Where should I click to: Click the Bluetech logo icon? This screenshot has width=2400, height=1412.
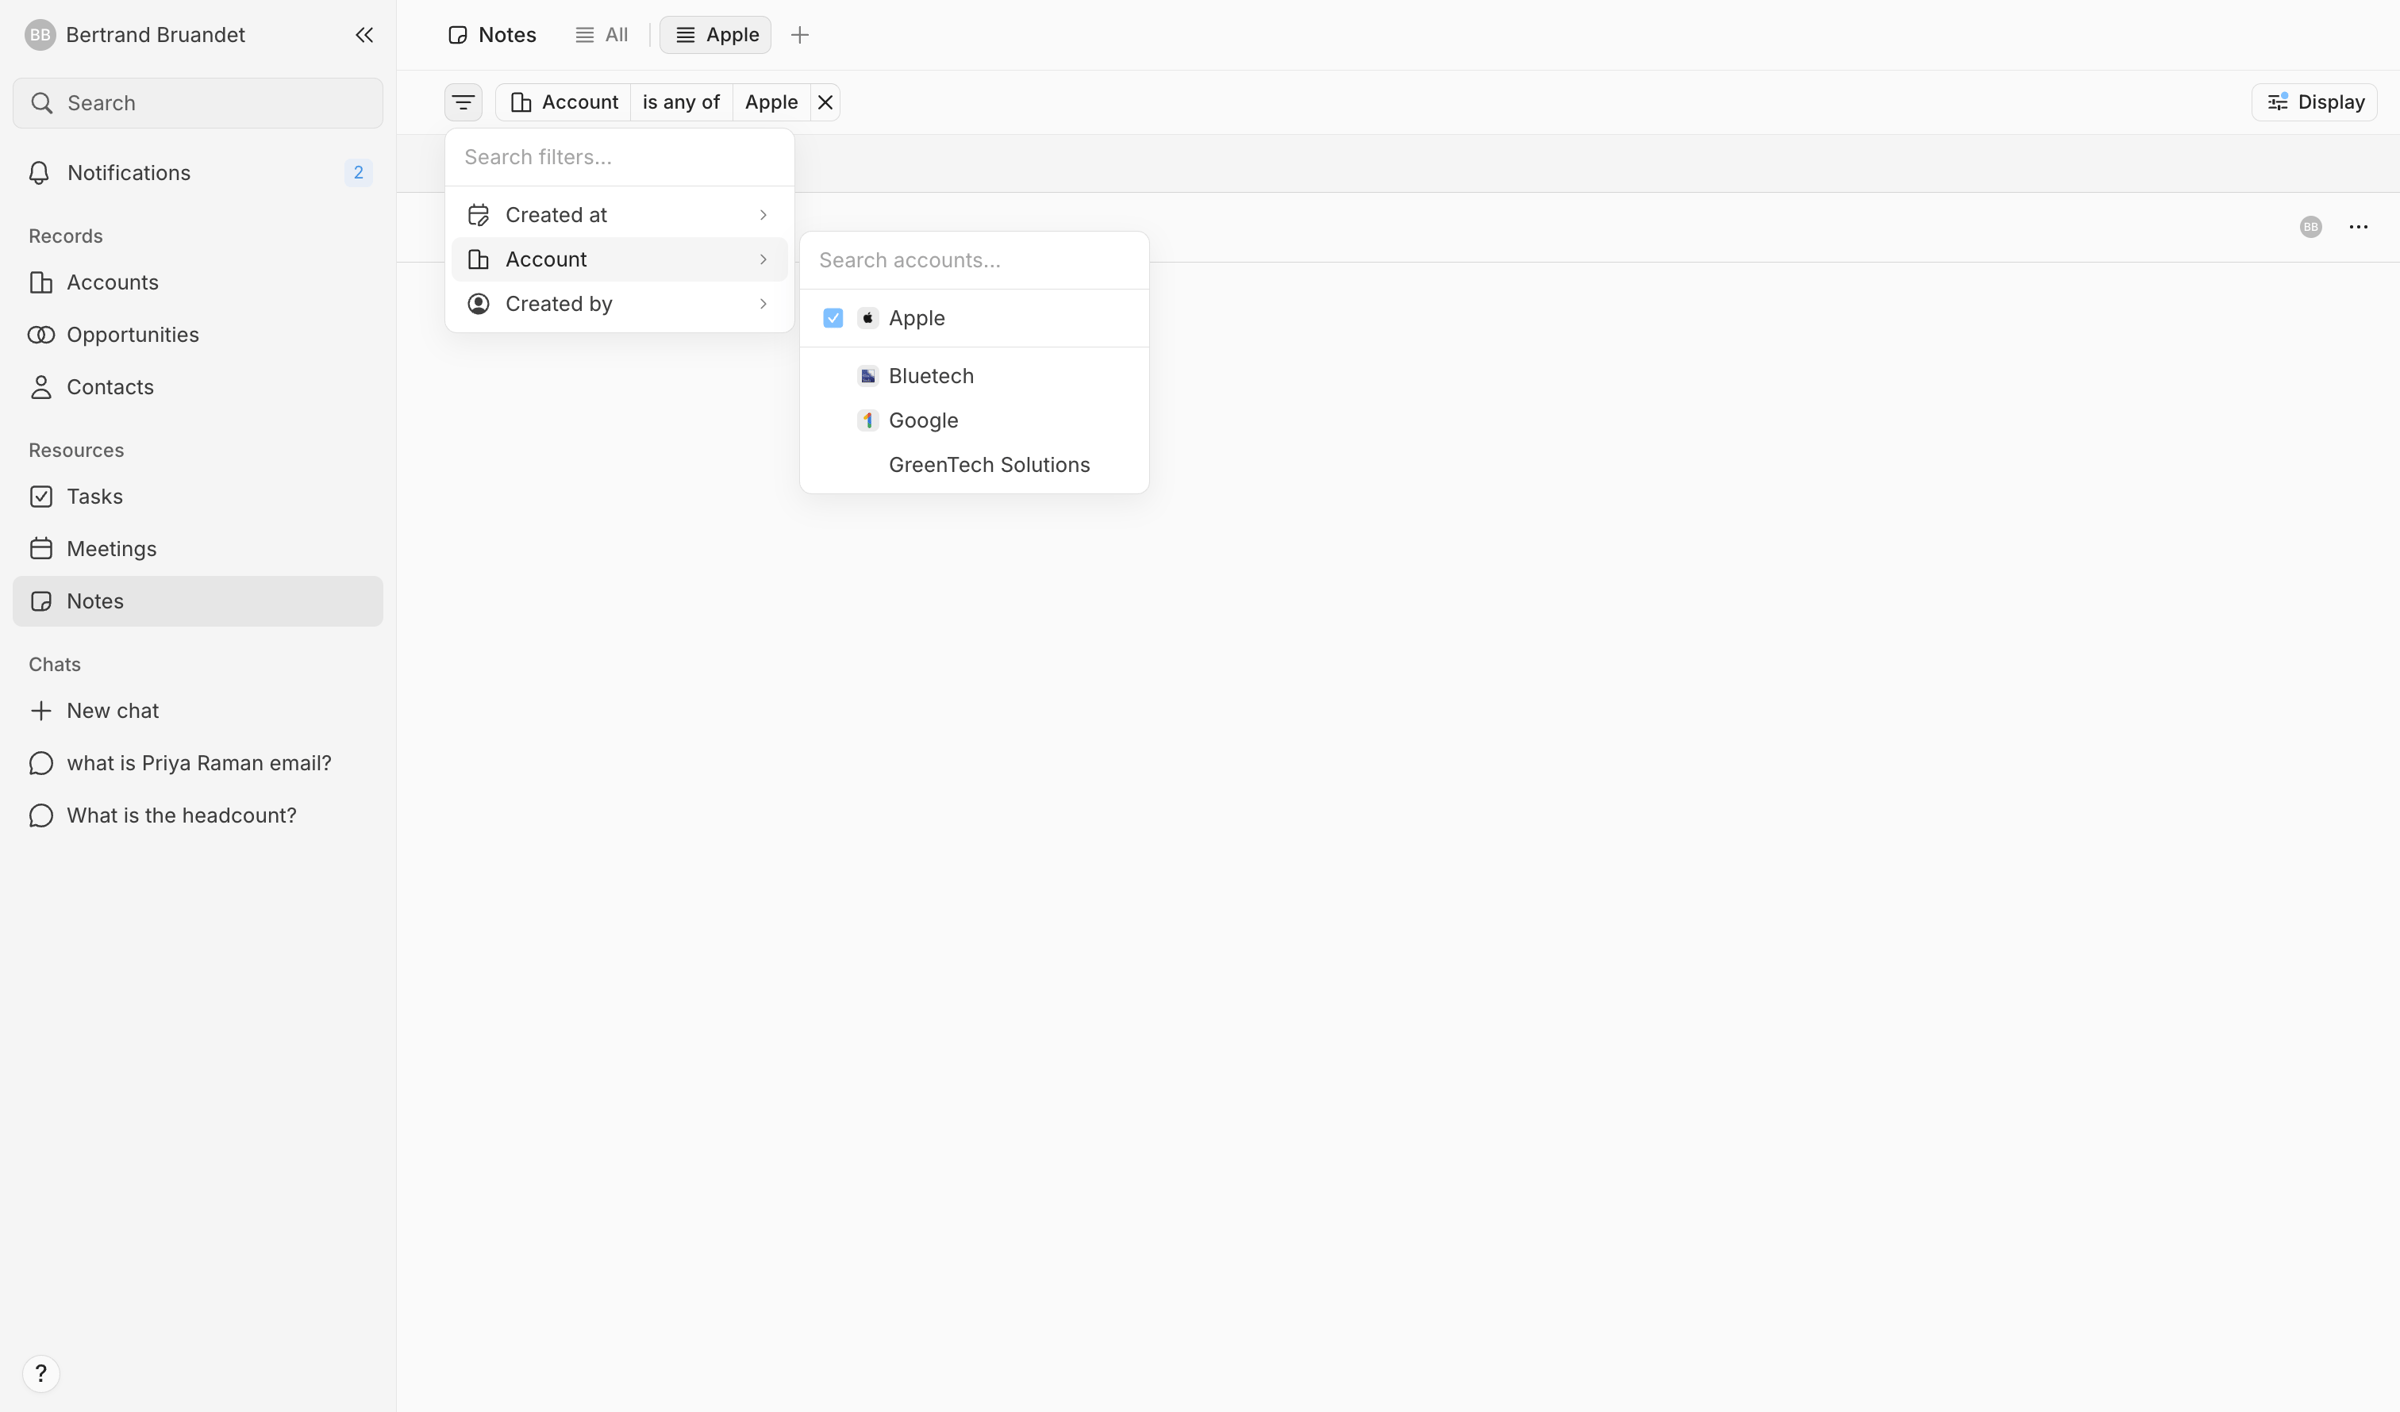coord(868,376)
